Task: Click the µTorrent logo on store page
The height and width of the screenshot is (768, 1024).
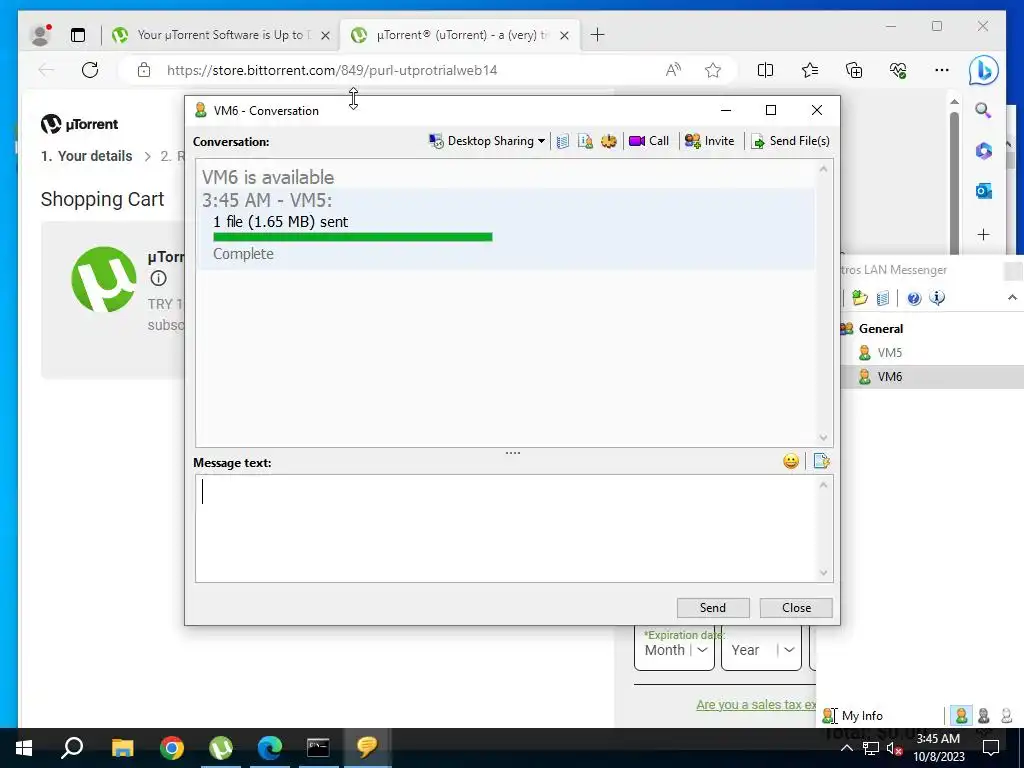Action: pyautogui.click(x=80, y=123)
